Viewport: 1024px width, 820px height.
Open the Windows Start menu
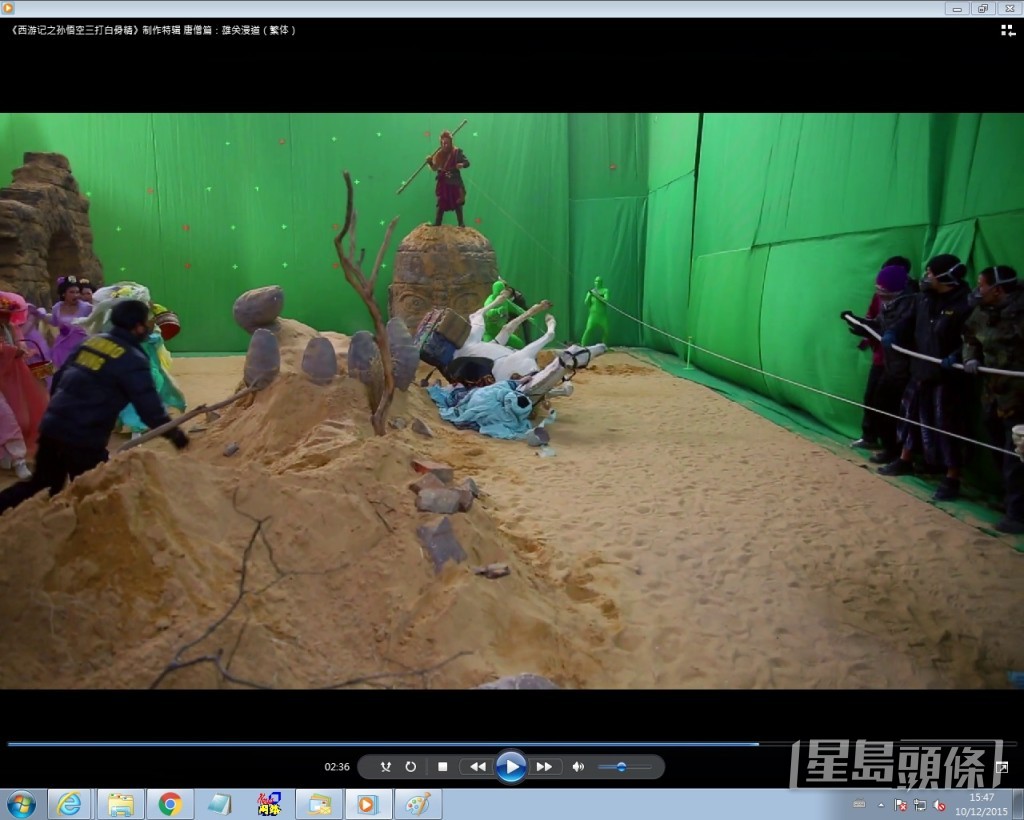click(x=22, y=804)
